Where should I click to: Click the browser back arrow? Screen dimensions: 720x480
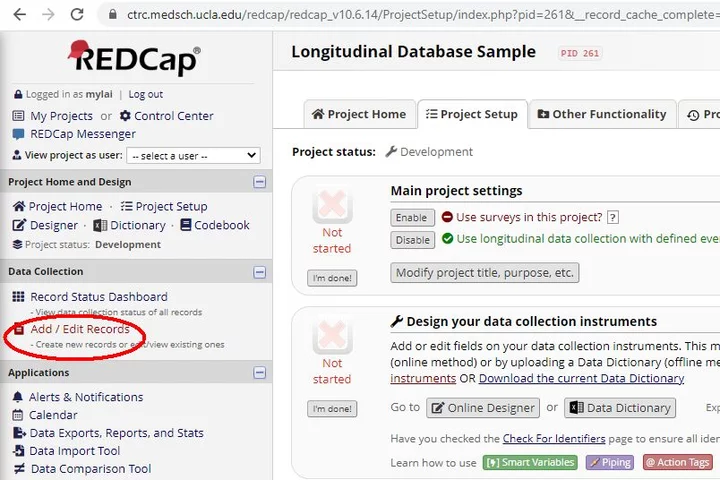pyautogui.click(x=20, y=15)
